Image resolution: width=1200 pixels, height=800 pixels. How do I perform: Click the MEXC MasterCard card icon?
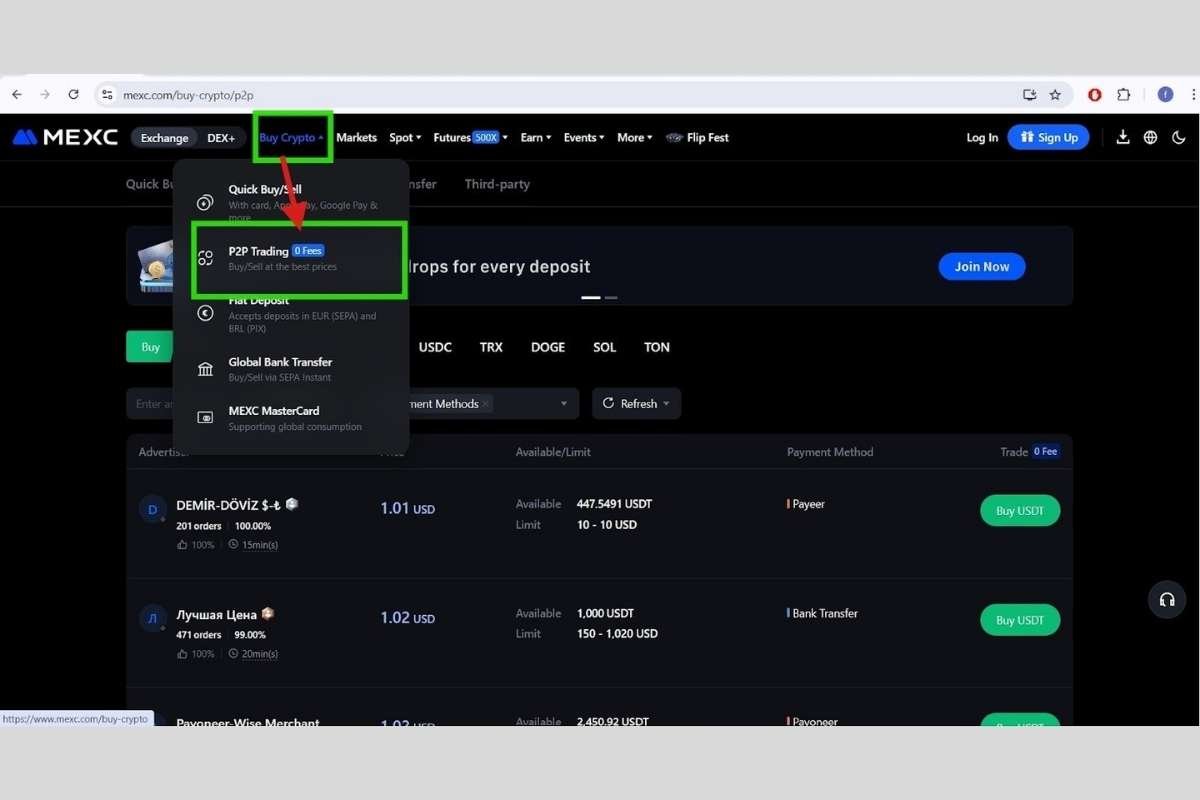(204, 417)
